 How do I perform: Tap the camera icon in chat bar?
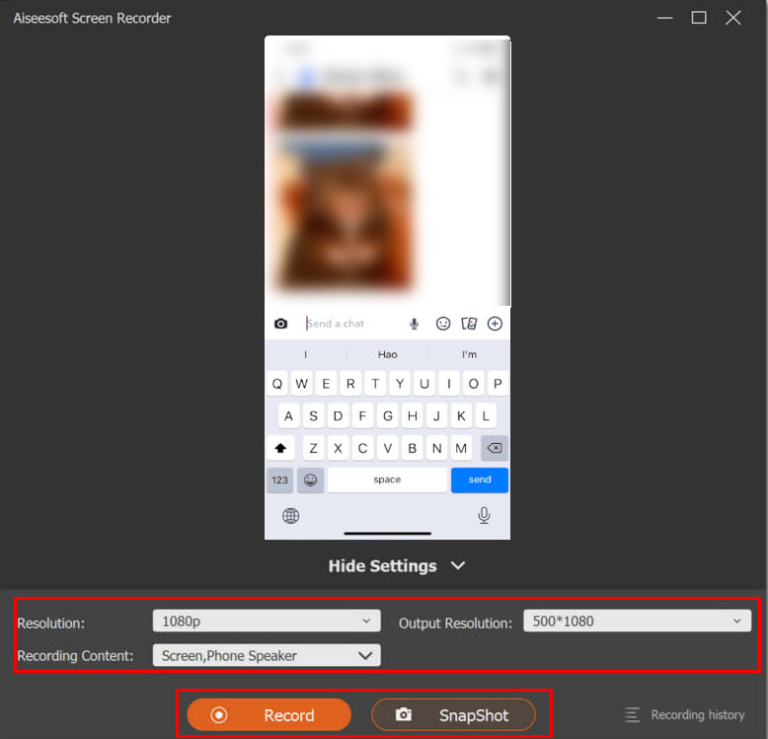pyautogui.click(x=281, y=324)
